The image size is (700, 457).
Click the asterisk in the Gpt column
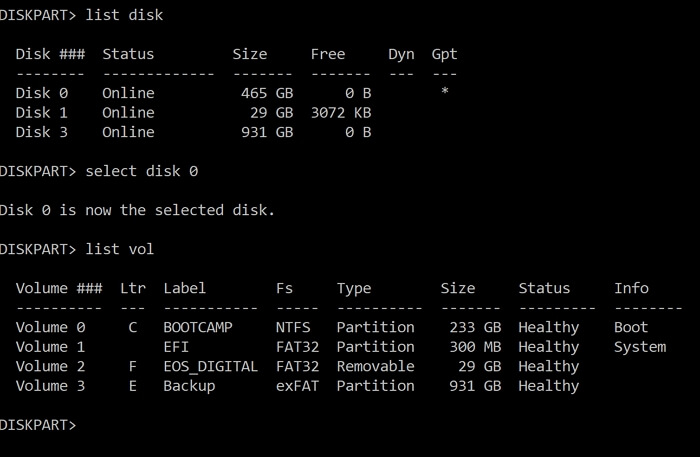click(x=445, y=93)
